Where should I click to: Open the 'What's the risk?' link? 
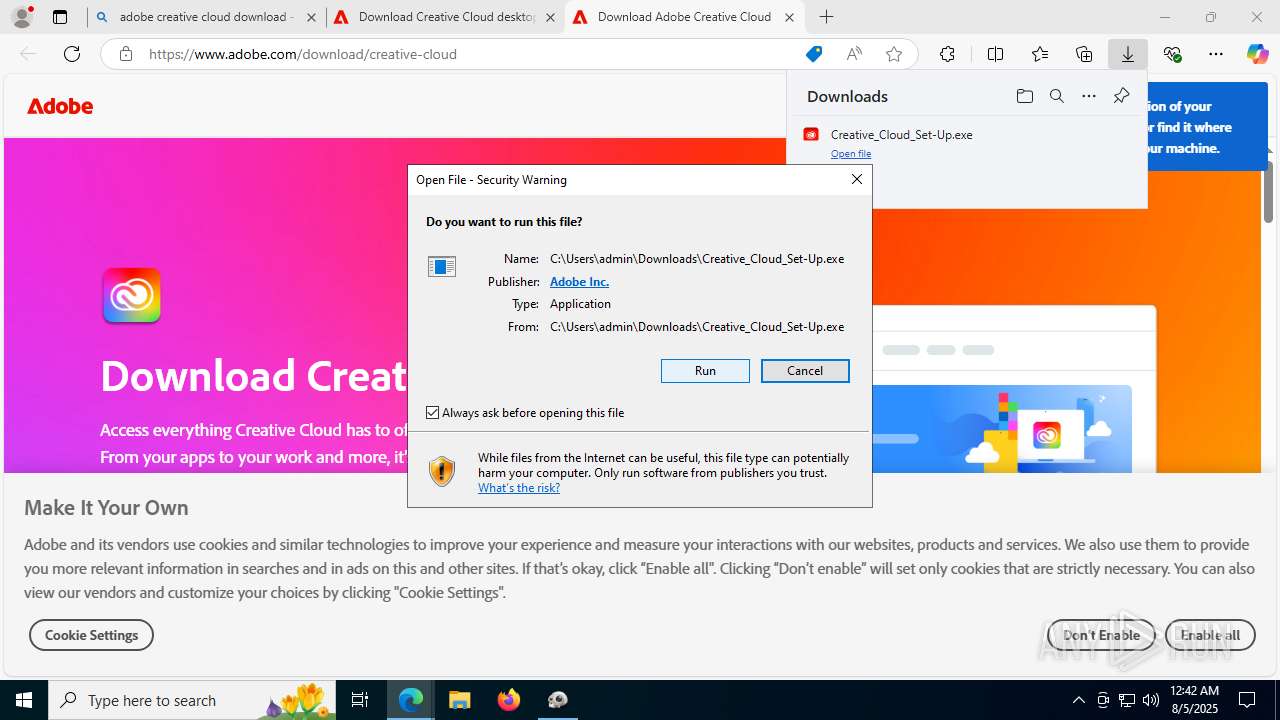(519, 488)
